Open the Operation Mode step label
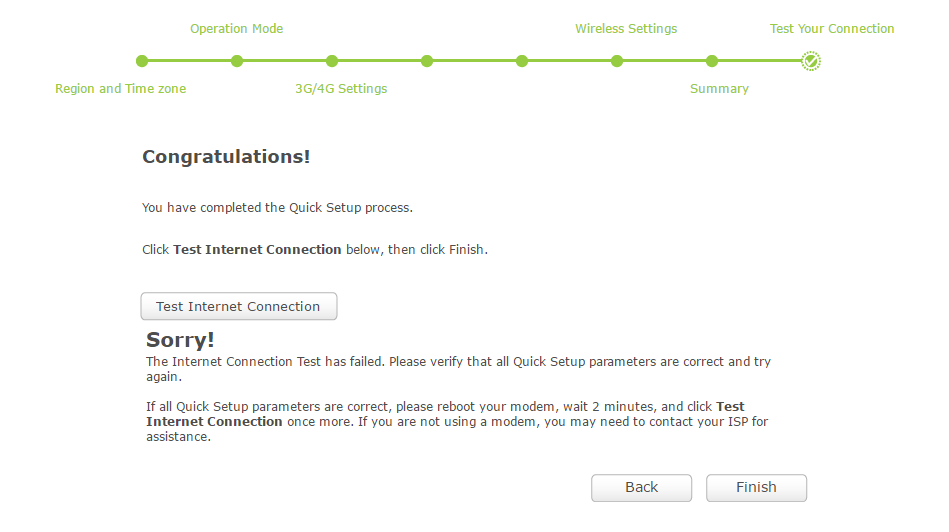This screenshot has width=949, height=532. pyautogui.click(x=237, y=29)
